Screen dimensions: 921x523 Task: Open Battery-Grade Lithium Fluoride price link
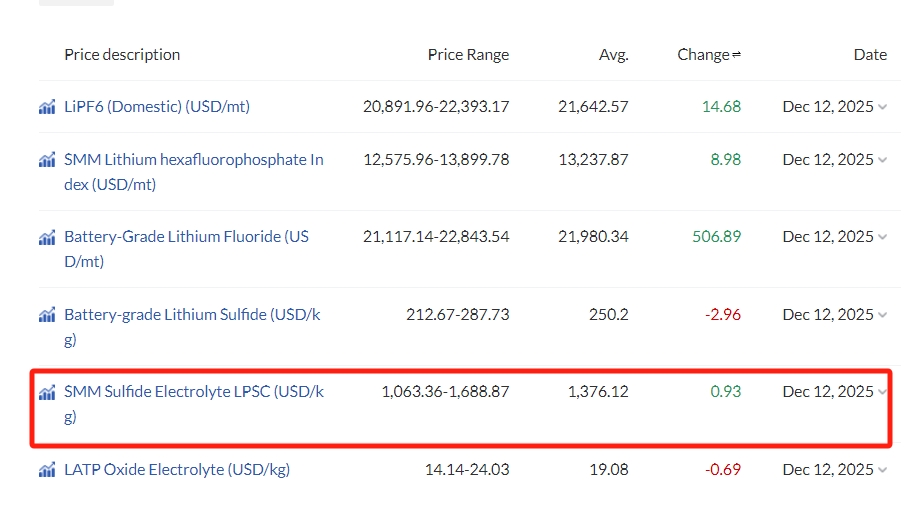pos(186,237)
